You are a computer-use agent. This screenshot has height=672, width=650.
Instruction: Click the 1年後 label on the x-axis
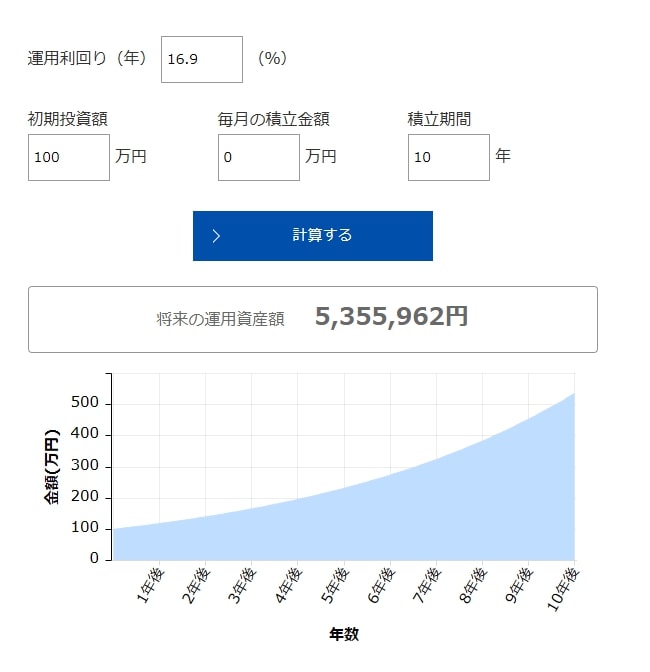(x=150, y=588)
